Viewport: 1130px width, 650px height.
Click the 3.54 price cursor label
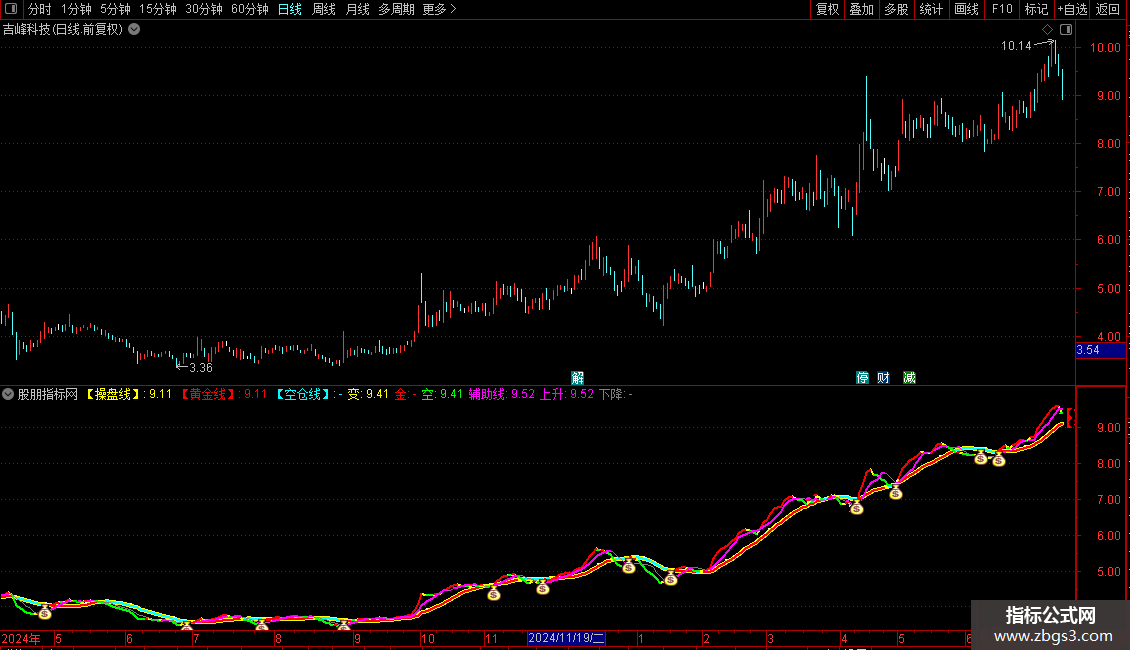[1100, 350]
